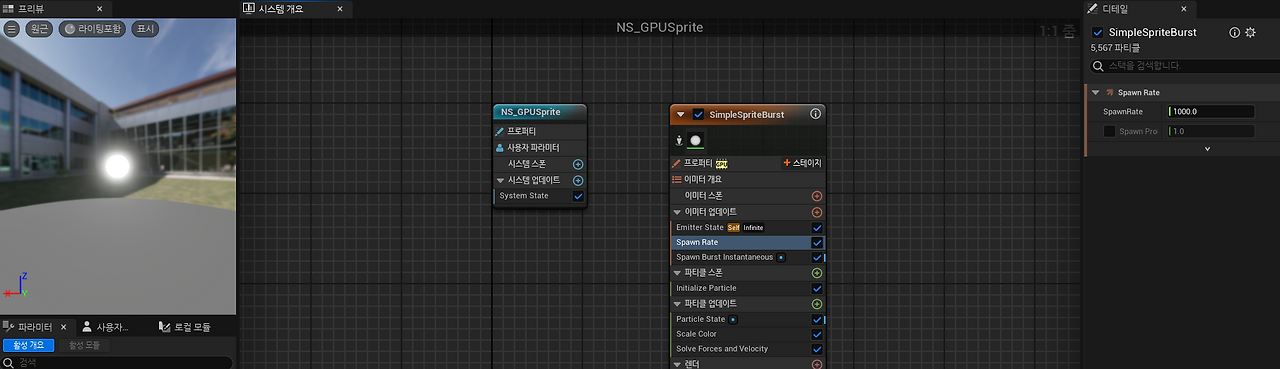The image size is (1280, 369).
Task: Collapse the SimpleSpriteBurst emitter node
Action: tap(681, 114)
